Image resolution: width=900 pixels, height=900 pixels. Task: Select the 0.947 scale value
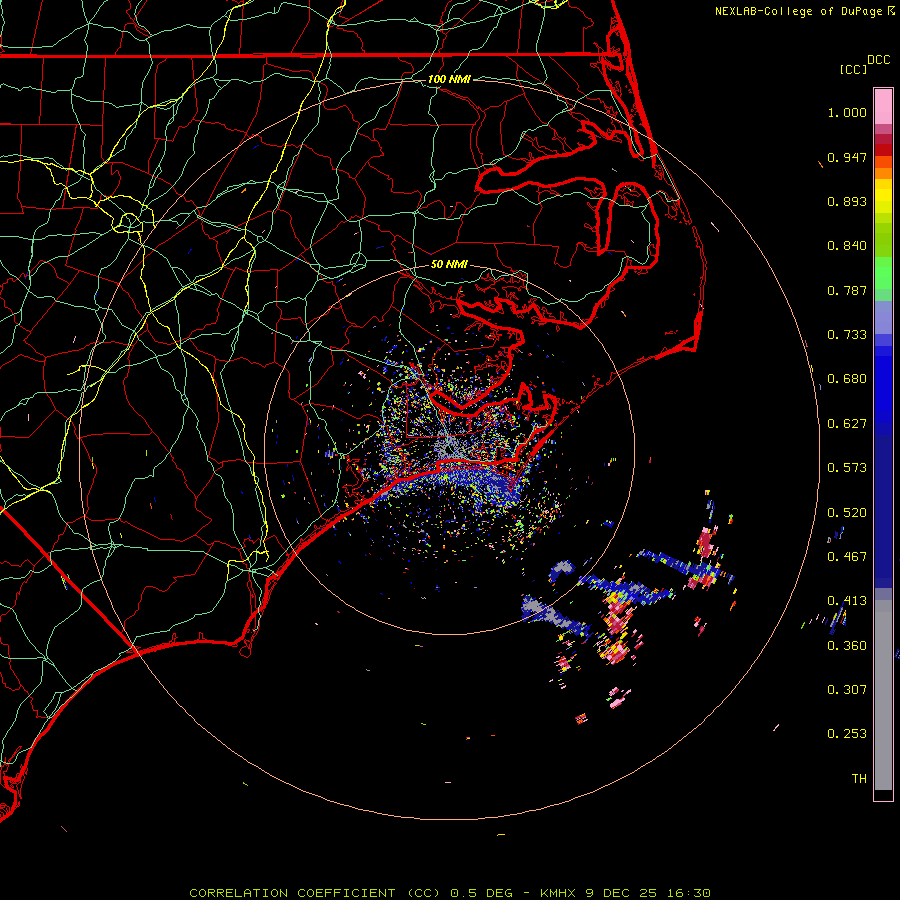[847, 157]
